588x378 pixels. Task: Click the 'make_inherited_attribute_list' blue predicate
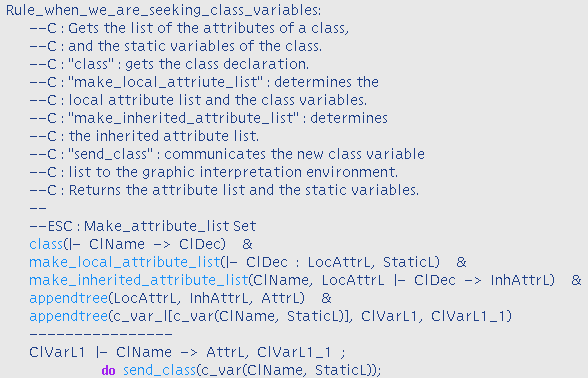point(139,280)
